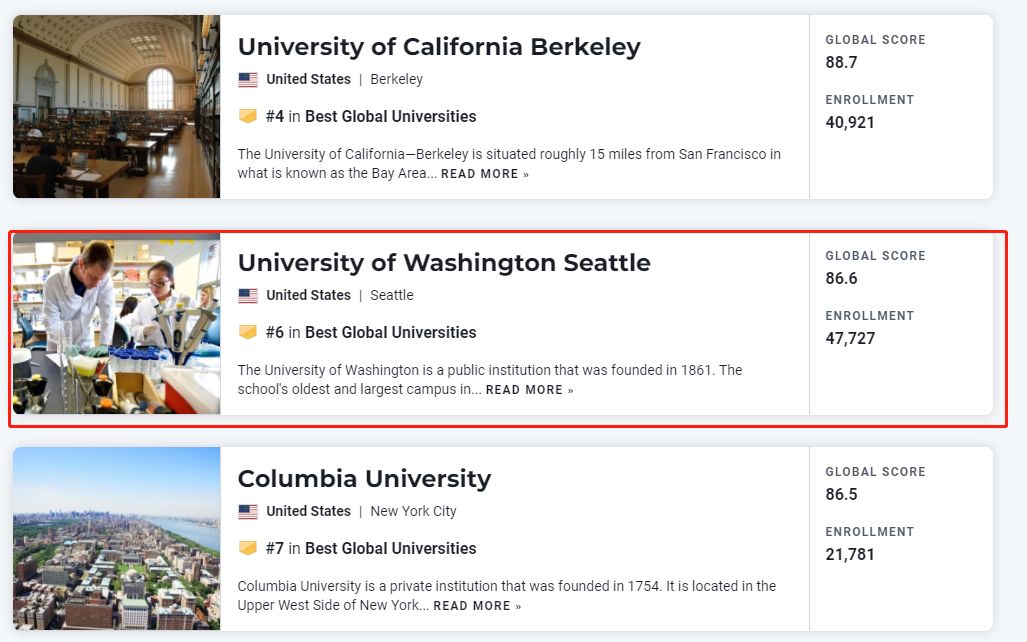Click READ MORE under the Berkeley description
The image size is (1027, 642).
pos(485,174)
